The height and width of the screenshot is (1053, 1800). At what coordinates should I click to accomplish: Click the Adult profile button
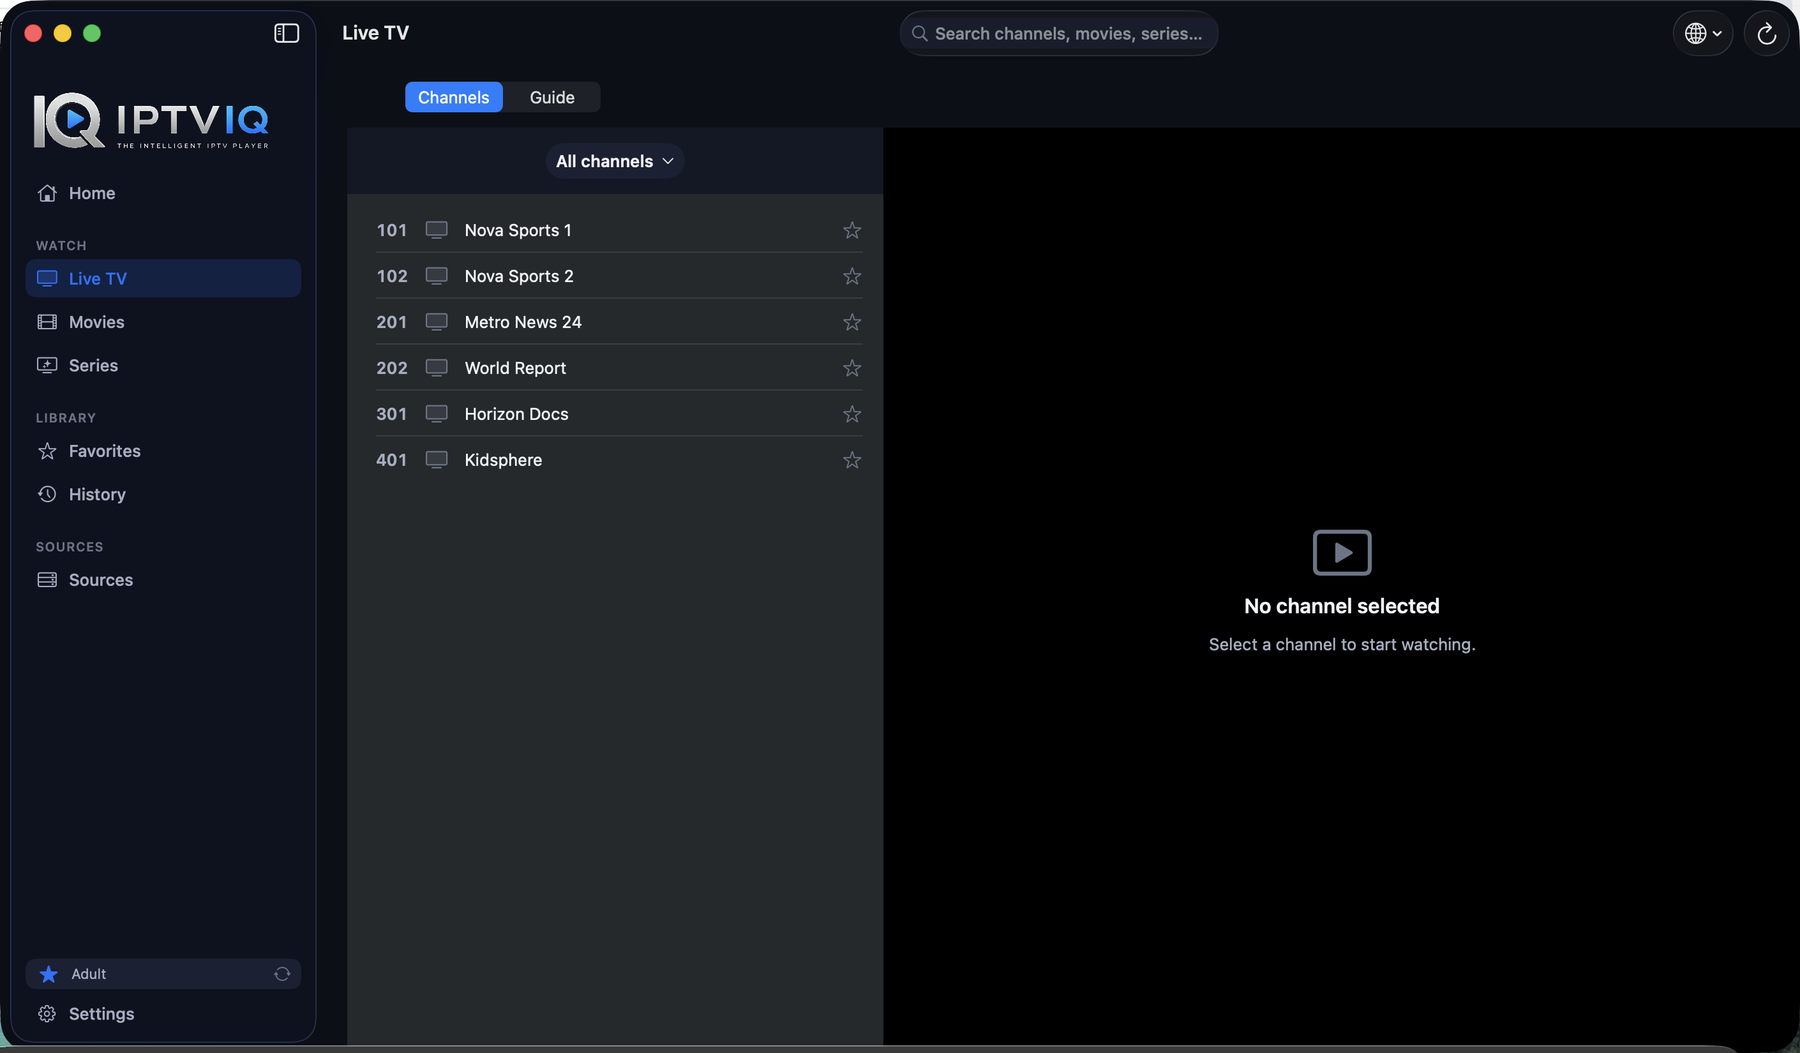coord(163,974)
